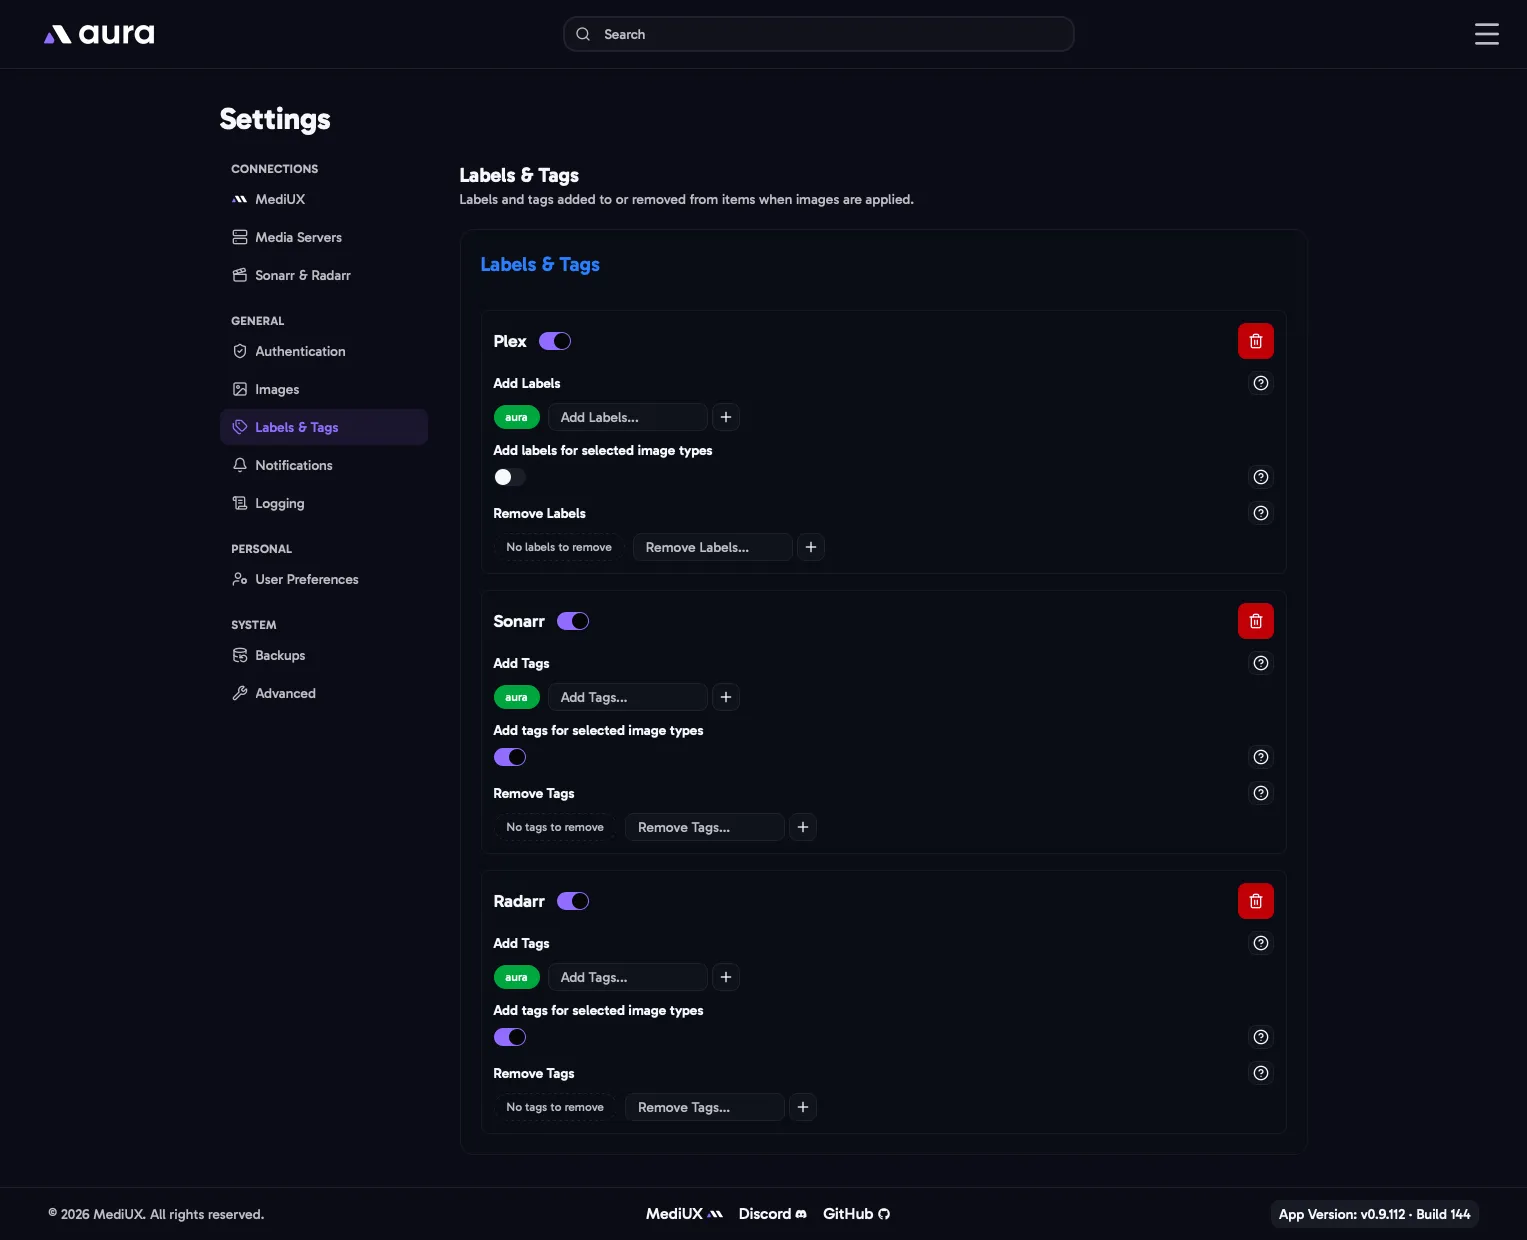This screenshot has width=1527, height=1240.
Task: Click the aura logo
Action: [x=99, y=34]
